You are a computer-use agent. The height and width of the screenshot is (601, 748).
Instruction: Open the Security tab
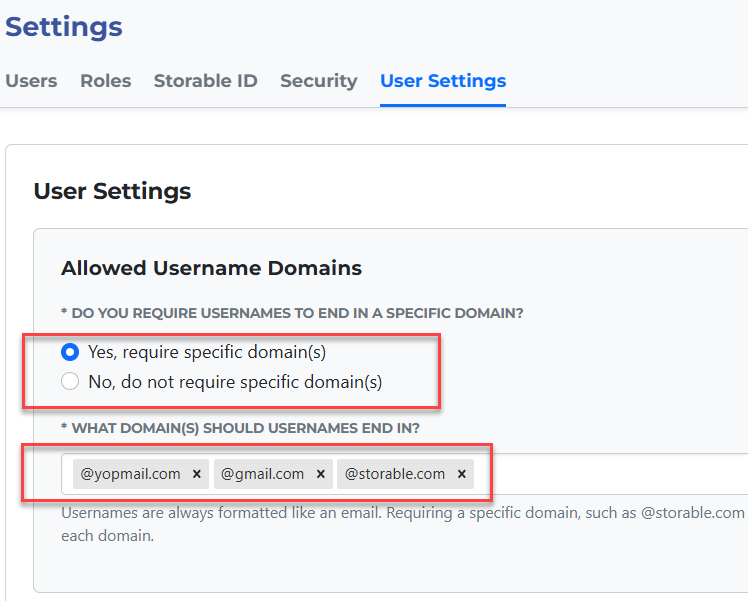318,81
